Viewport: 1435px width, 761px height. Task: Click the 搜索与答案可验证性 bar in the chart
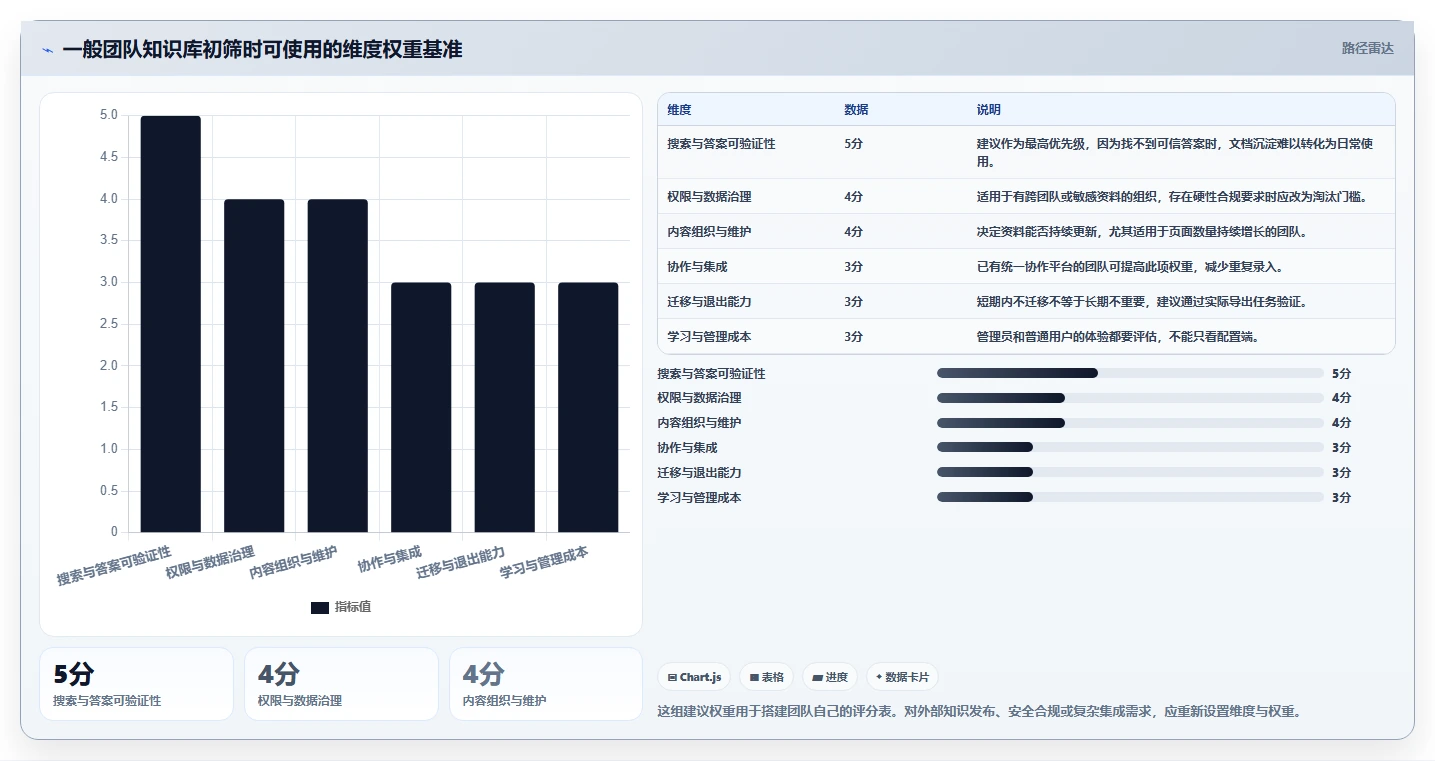pyautogui.click(x=170, y=324)
